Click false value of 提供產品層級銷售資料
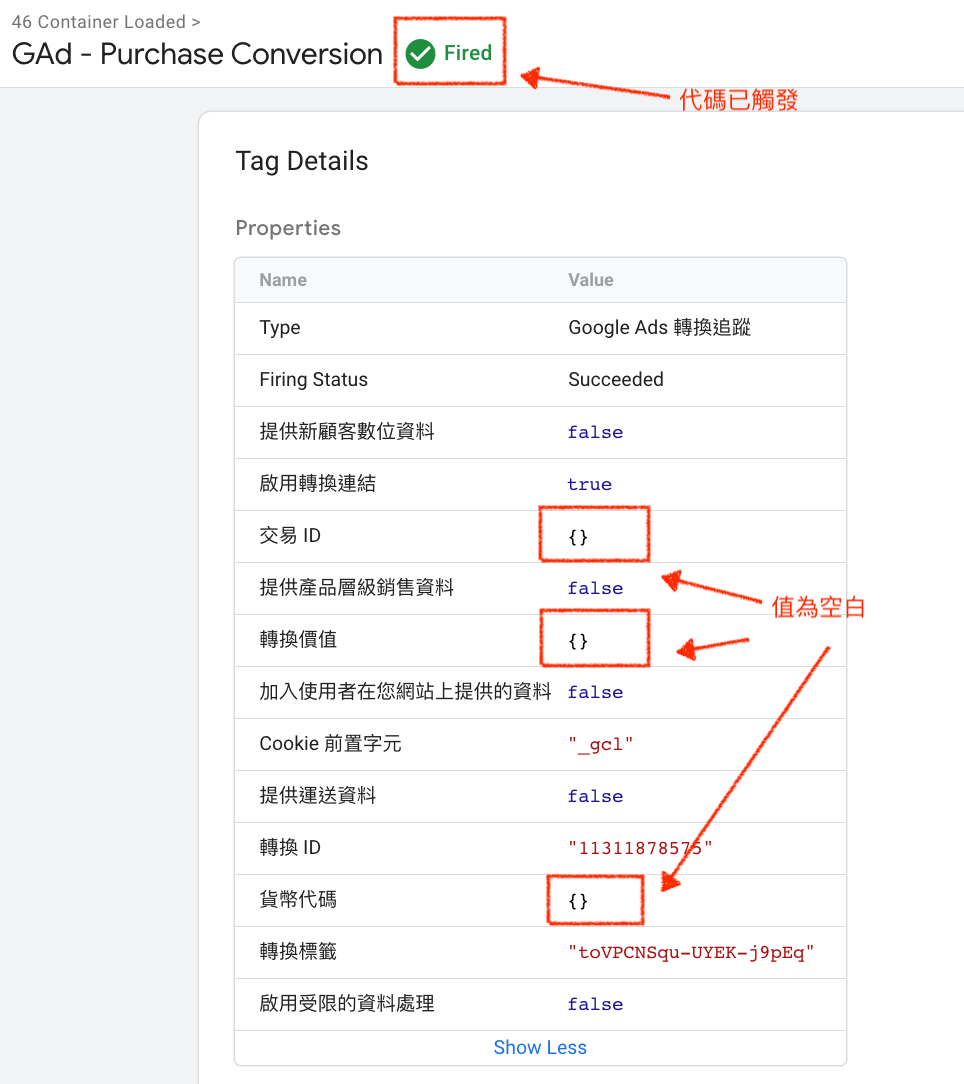This screenshot has width=964, height=1084. (x=595, y=589)
